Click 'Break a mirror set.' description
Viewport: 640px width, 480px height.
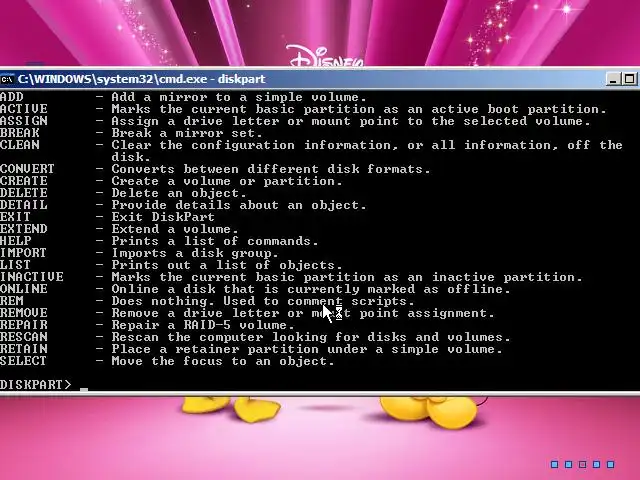[x=187, y=133]
